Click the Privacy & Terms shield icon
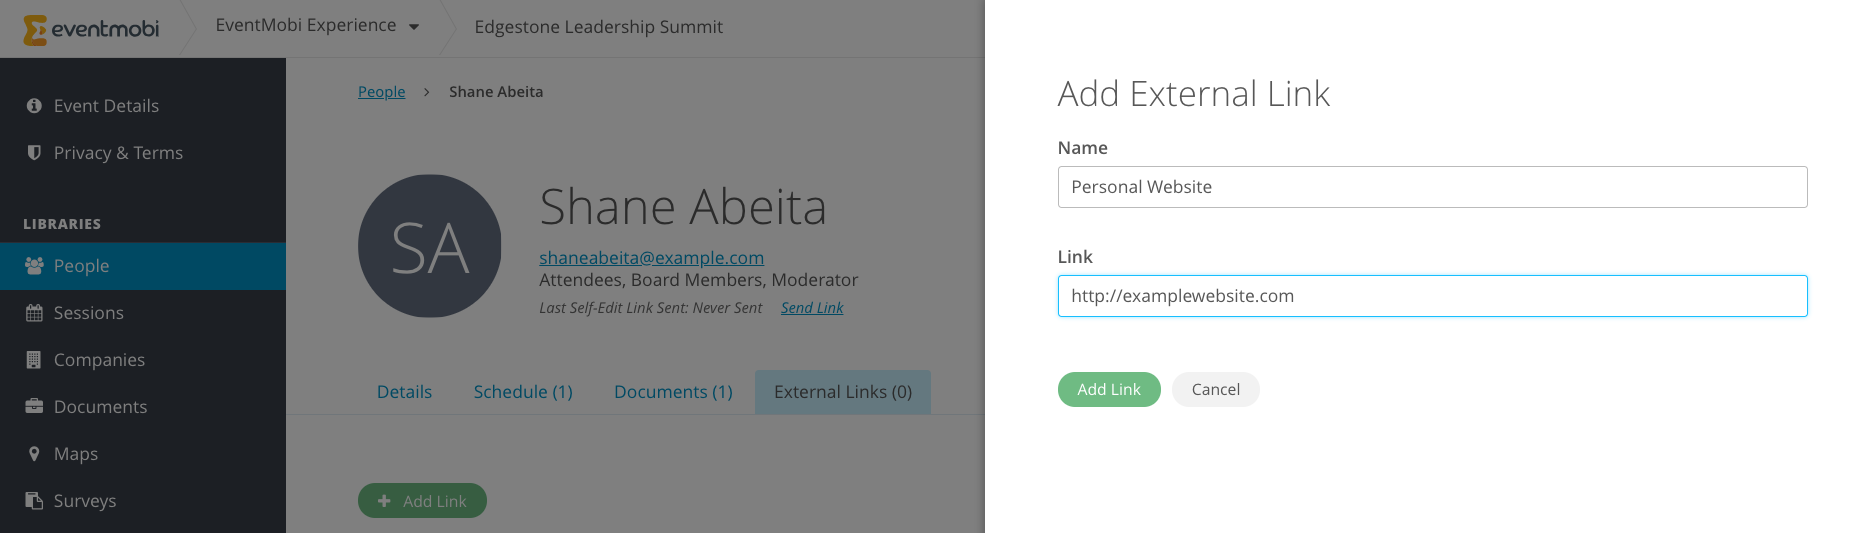This screenshot has height=533, width=1876. [34, 153]
